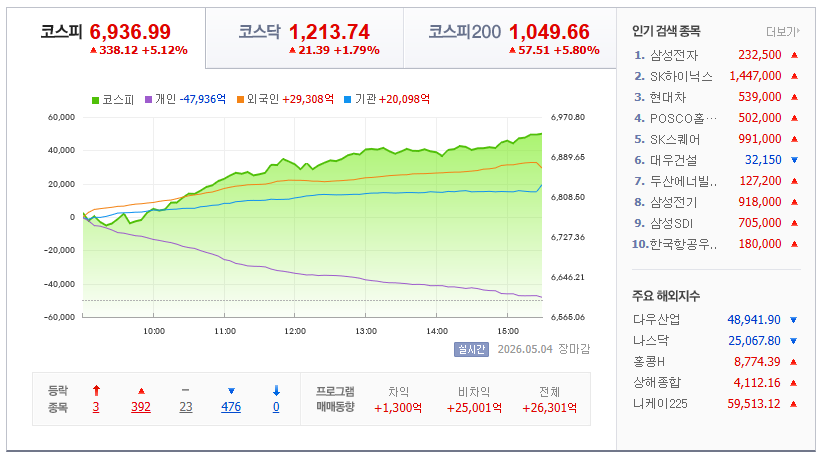Open 삼성전자 stock page

coord(674,55)
